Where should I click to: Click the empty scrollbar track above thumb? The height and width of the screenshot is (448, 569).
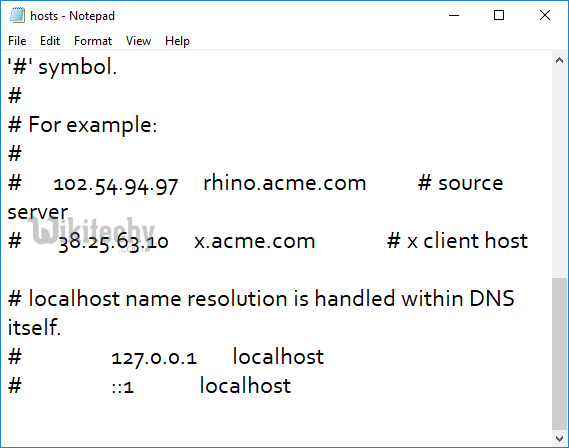[x=559, y=173]
